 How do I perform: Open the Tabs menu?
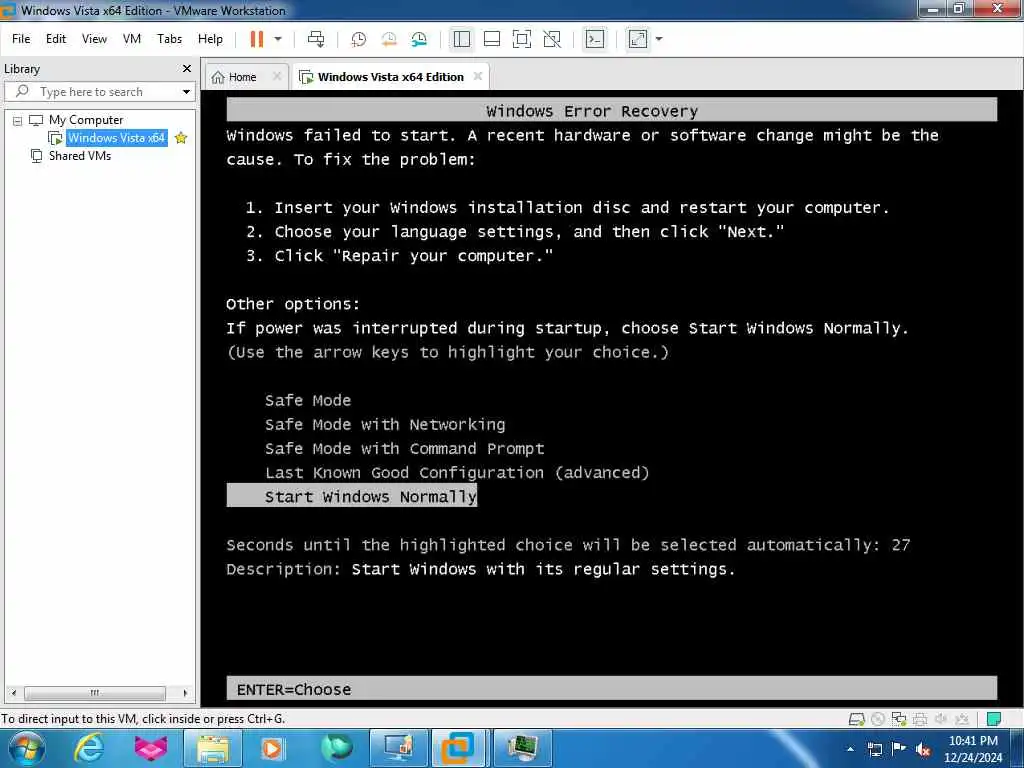point(169,39)
